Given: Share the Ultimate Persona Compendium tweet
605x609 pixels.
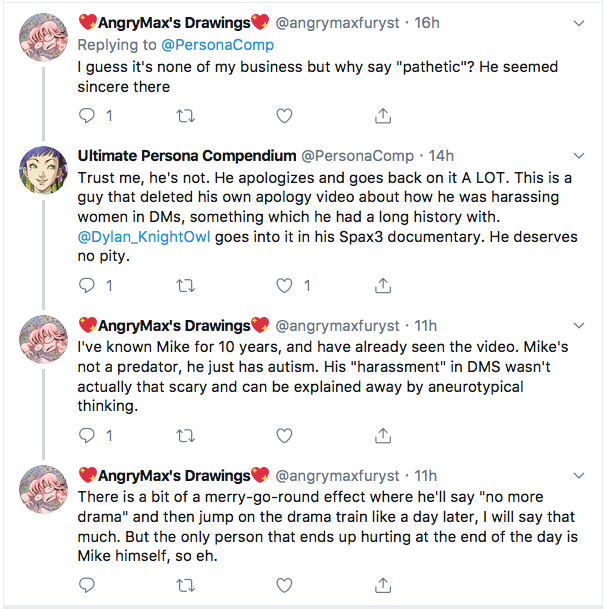Looking at the screenshot, I should (383, 286).
